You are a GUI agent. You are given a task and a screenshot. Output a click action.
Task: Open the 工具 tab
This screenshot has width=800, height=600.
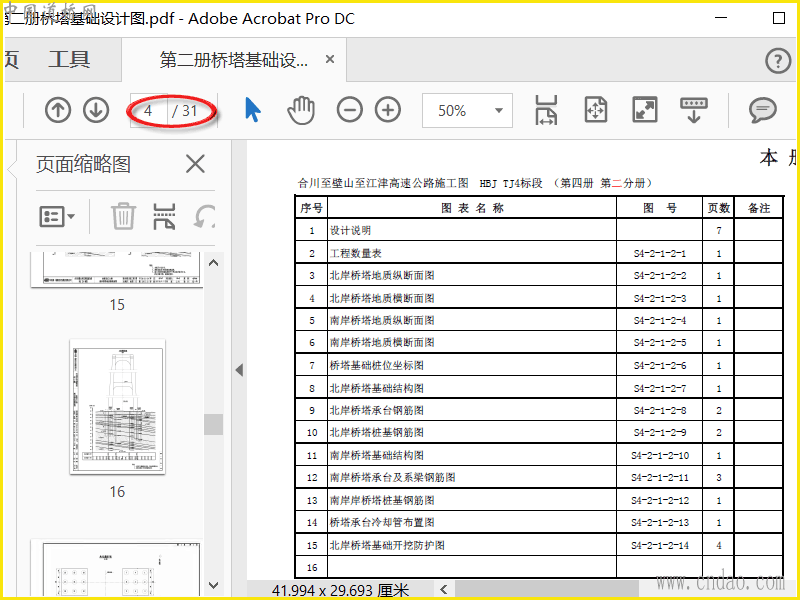69,60
